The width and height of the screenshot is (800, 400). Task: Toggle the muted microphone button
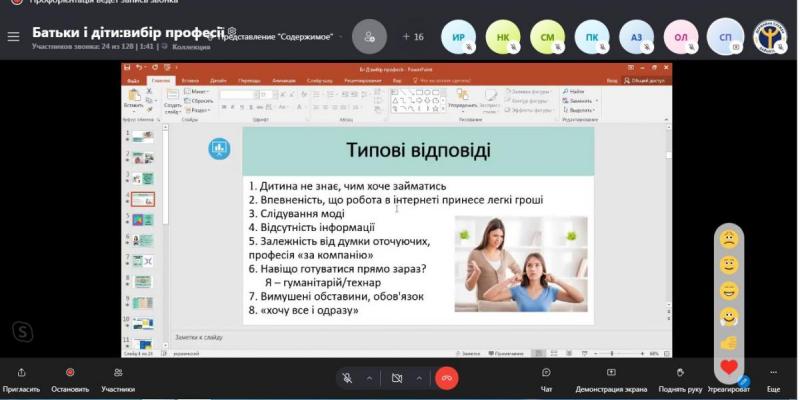tap(347, 378)
